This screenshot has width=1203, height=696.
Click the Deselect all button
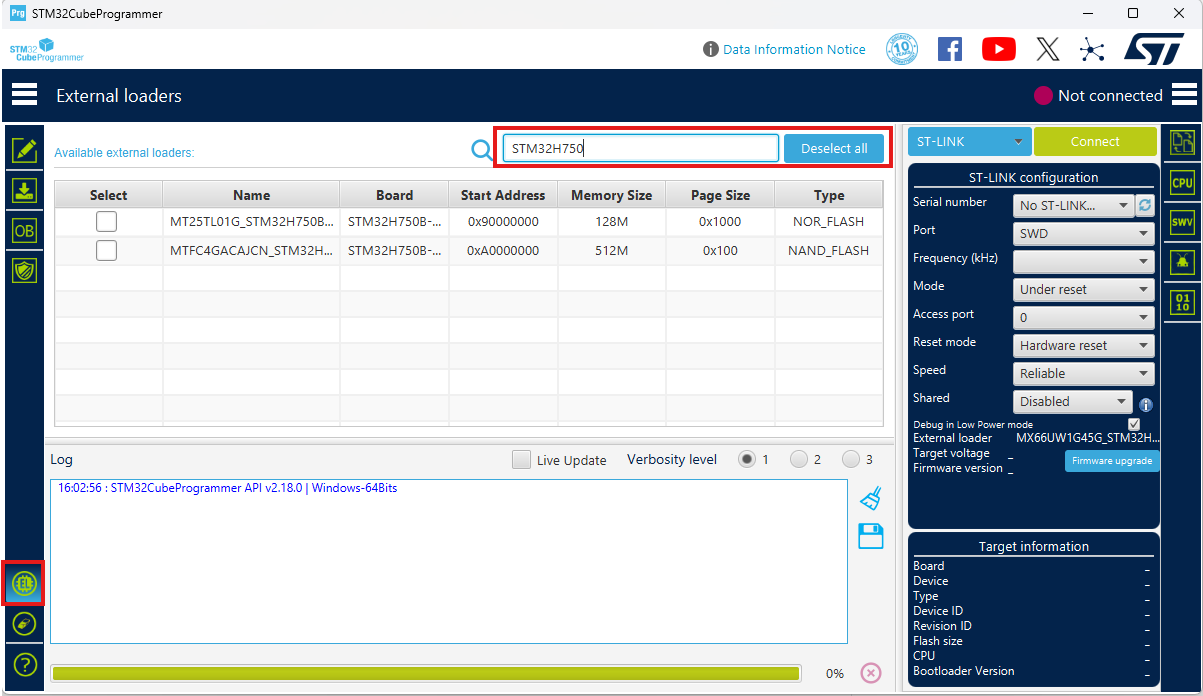(x=834, y=148)
